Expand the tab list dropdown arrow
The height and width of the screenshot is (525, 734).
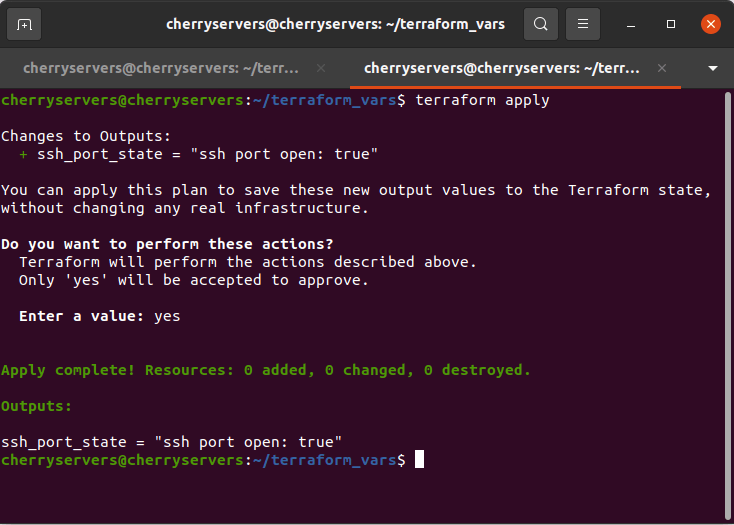[713, 68]
